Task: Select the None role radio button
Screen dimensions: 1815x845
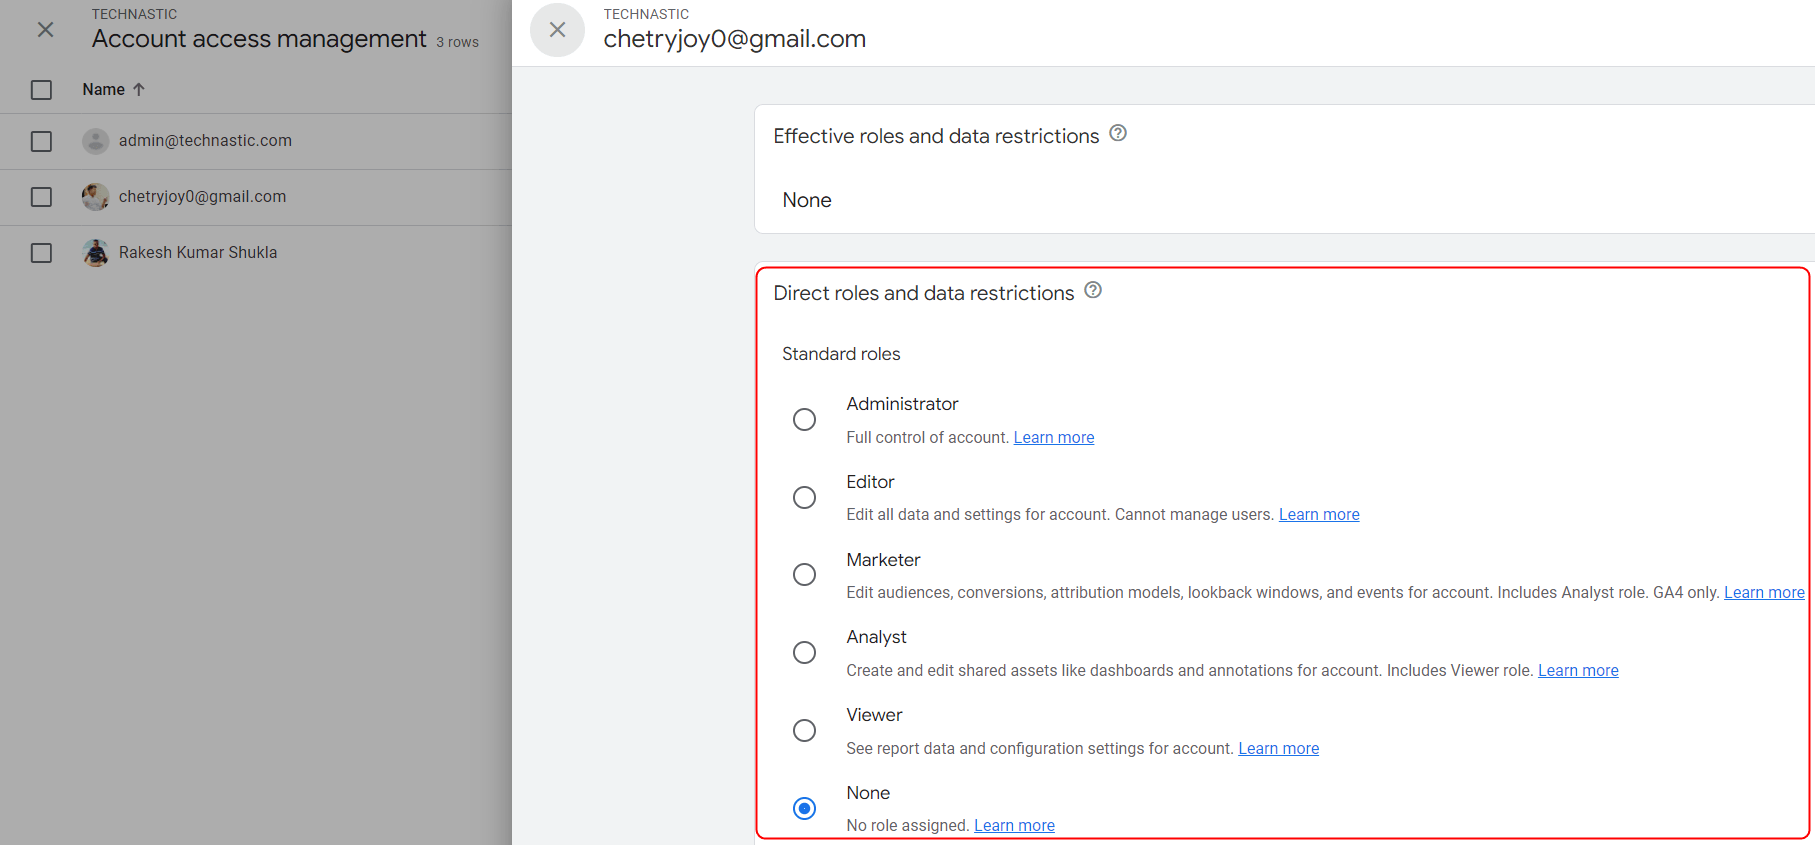Action: (804, 808)
